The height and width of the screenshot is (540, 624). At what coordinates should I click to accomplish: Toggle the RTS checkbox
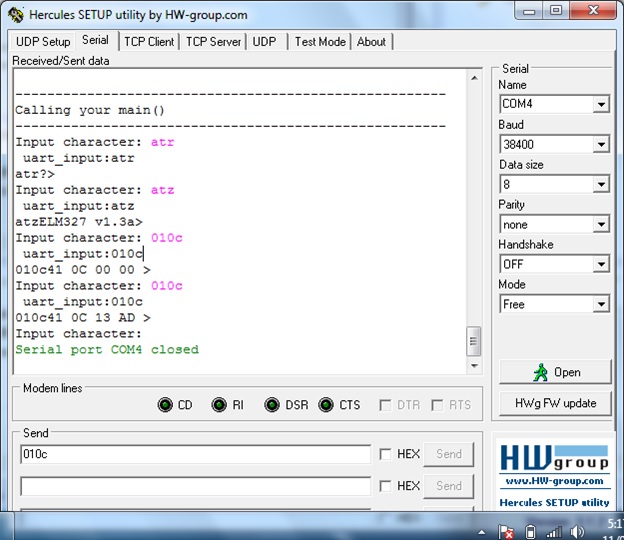pyautogui.click(x=437, y=405)
